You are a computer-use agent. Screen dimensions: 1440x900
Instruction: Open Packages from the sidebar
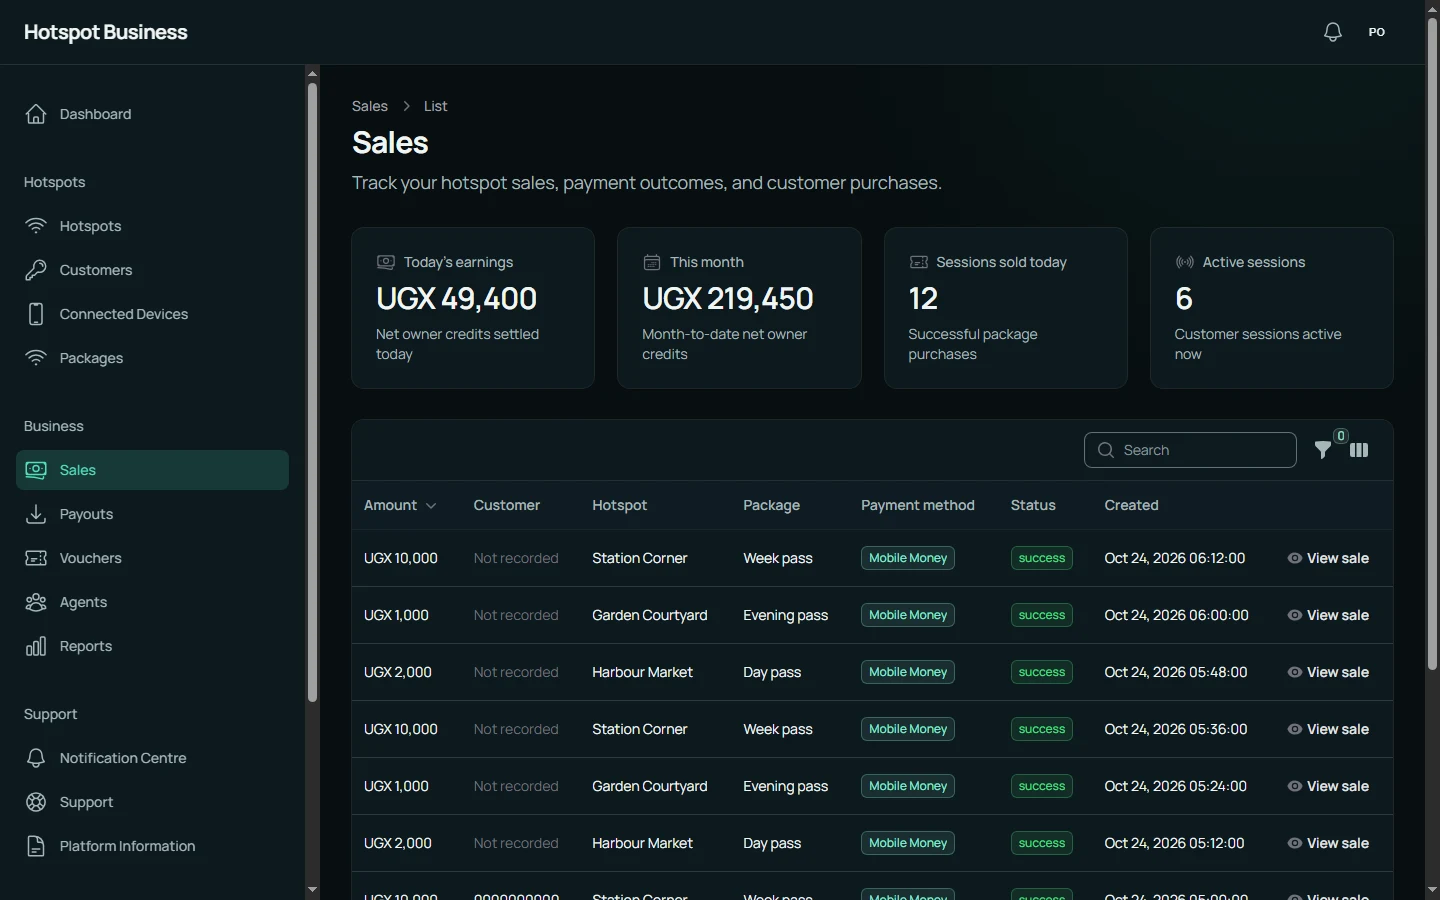152,358
